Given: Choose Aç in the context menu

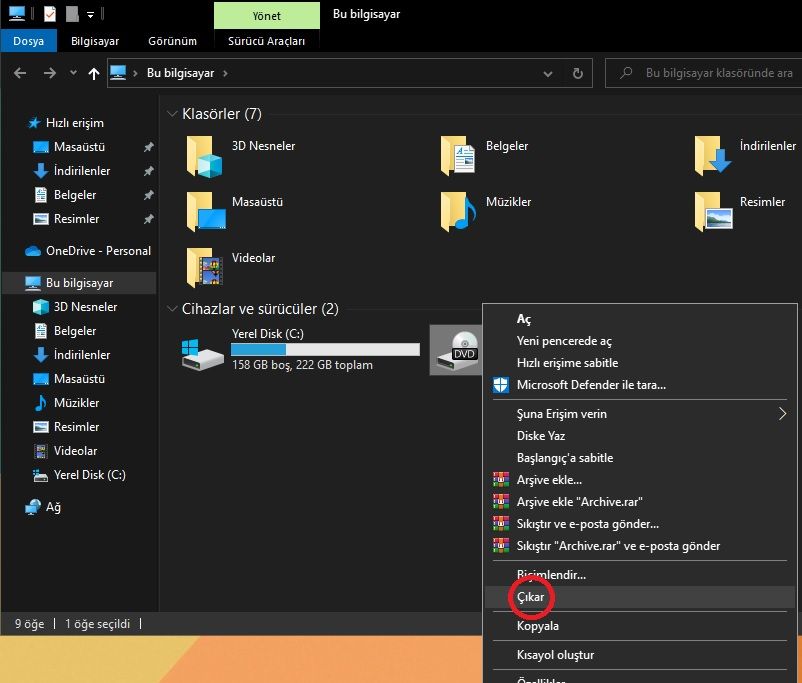Looking at the screenshot, I should [639, 319].
